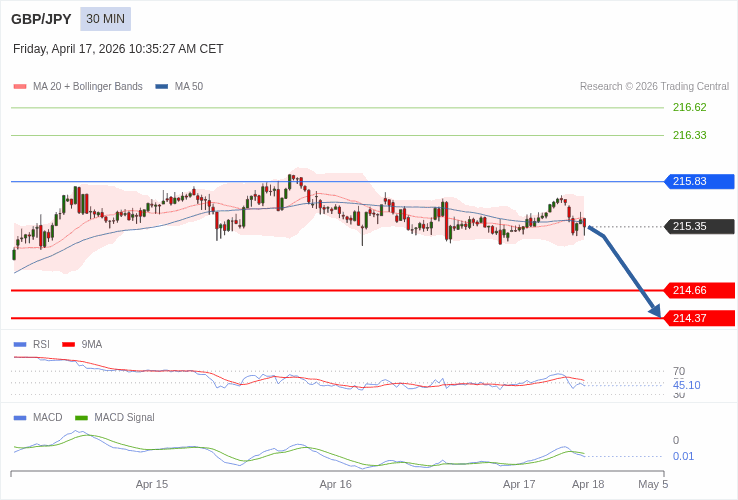Viewport: 738px width, 500px height.
Task: Click the Apr 16 date axis marker
Action: click(x=335, y=484)
